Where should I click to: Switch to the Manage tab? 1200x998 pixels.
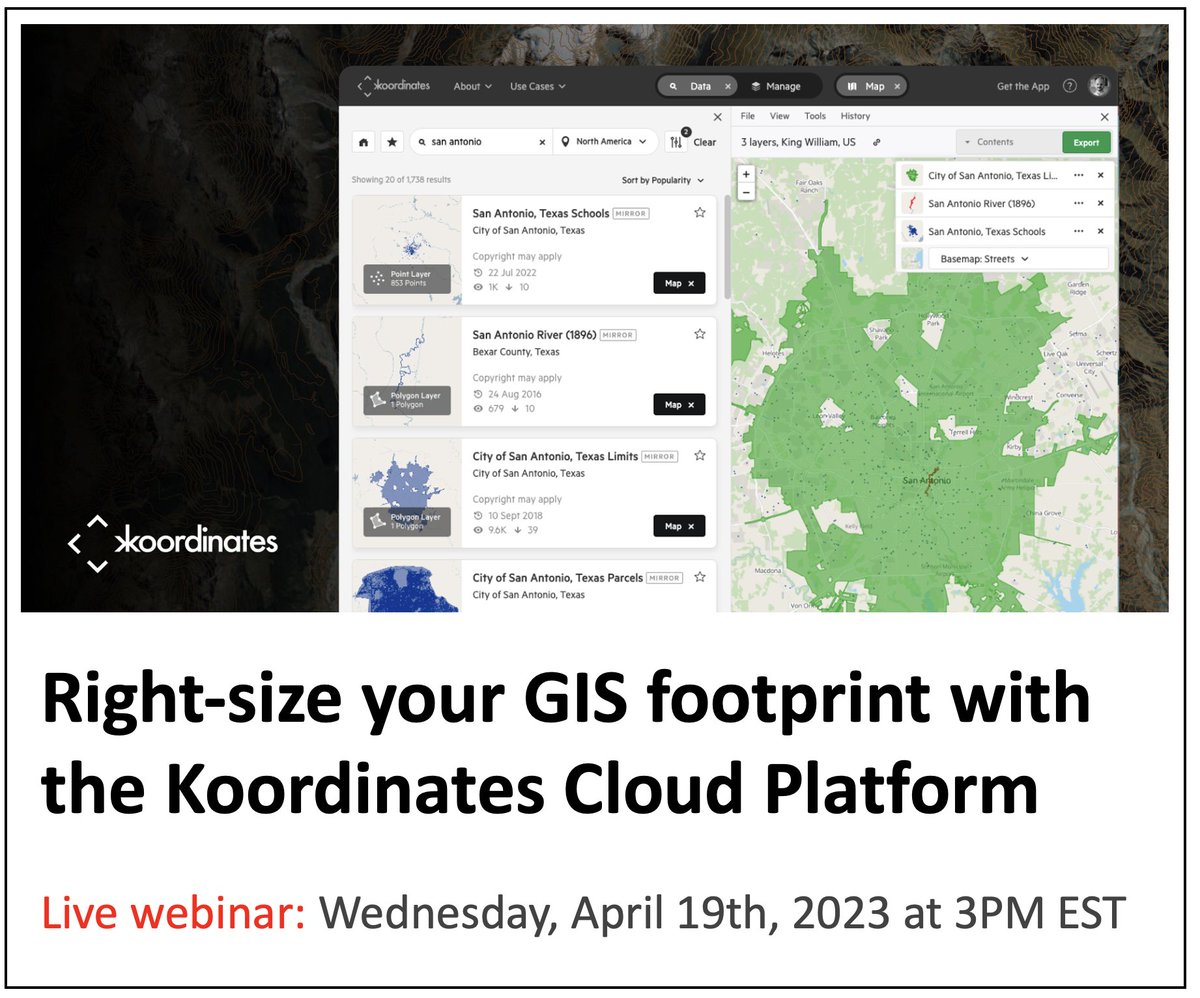coord(776,87)
